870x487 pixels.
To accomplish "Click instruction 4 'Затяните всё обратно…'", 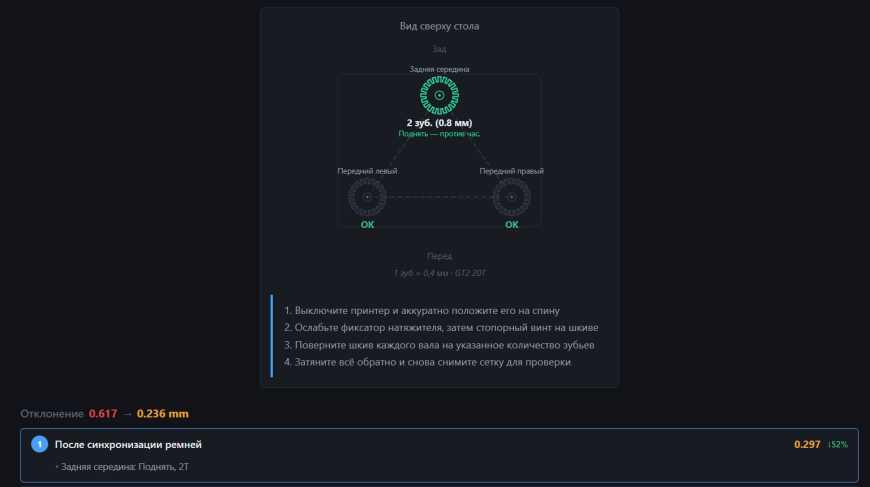I will (427, 362).
